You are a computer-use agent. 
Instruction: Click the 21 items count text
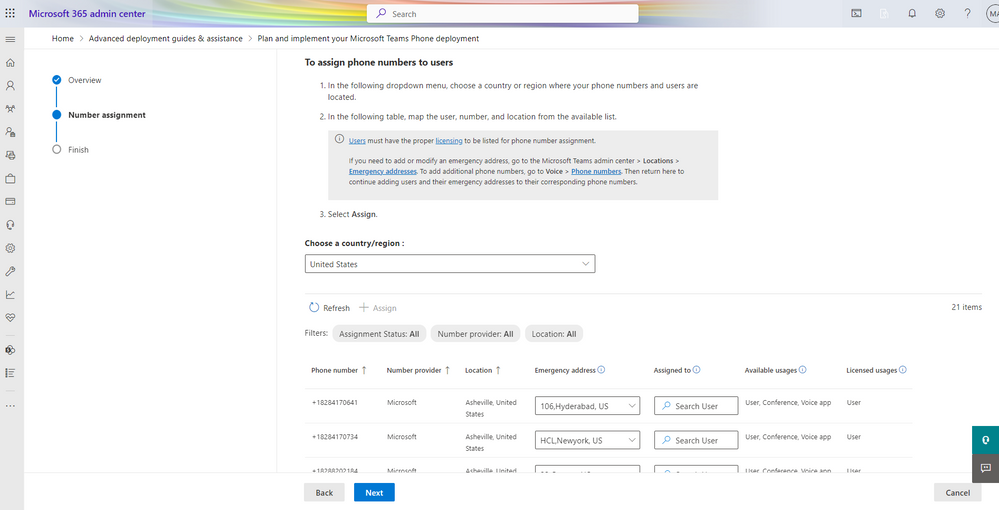tap(967, 307)
